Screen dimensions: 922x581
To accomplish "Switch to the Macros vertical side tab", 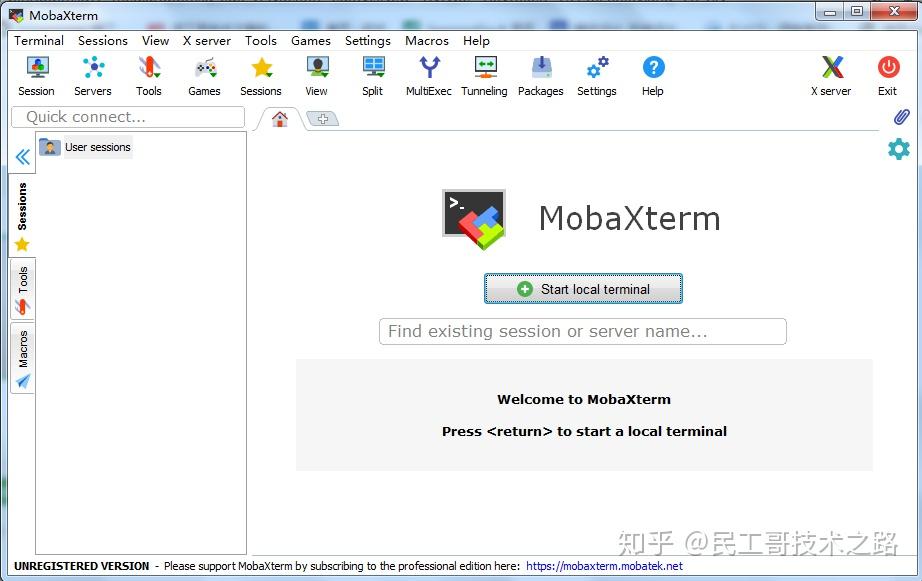I will coord(22,358).
